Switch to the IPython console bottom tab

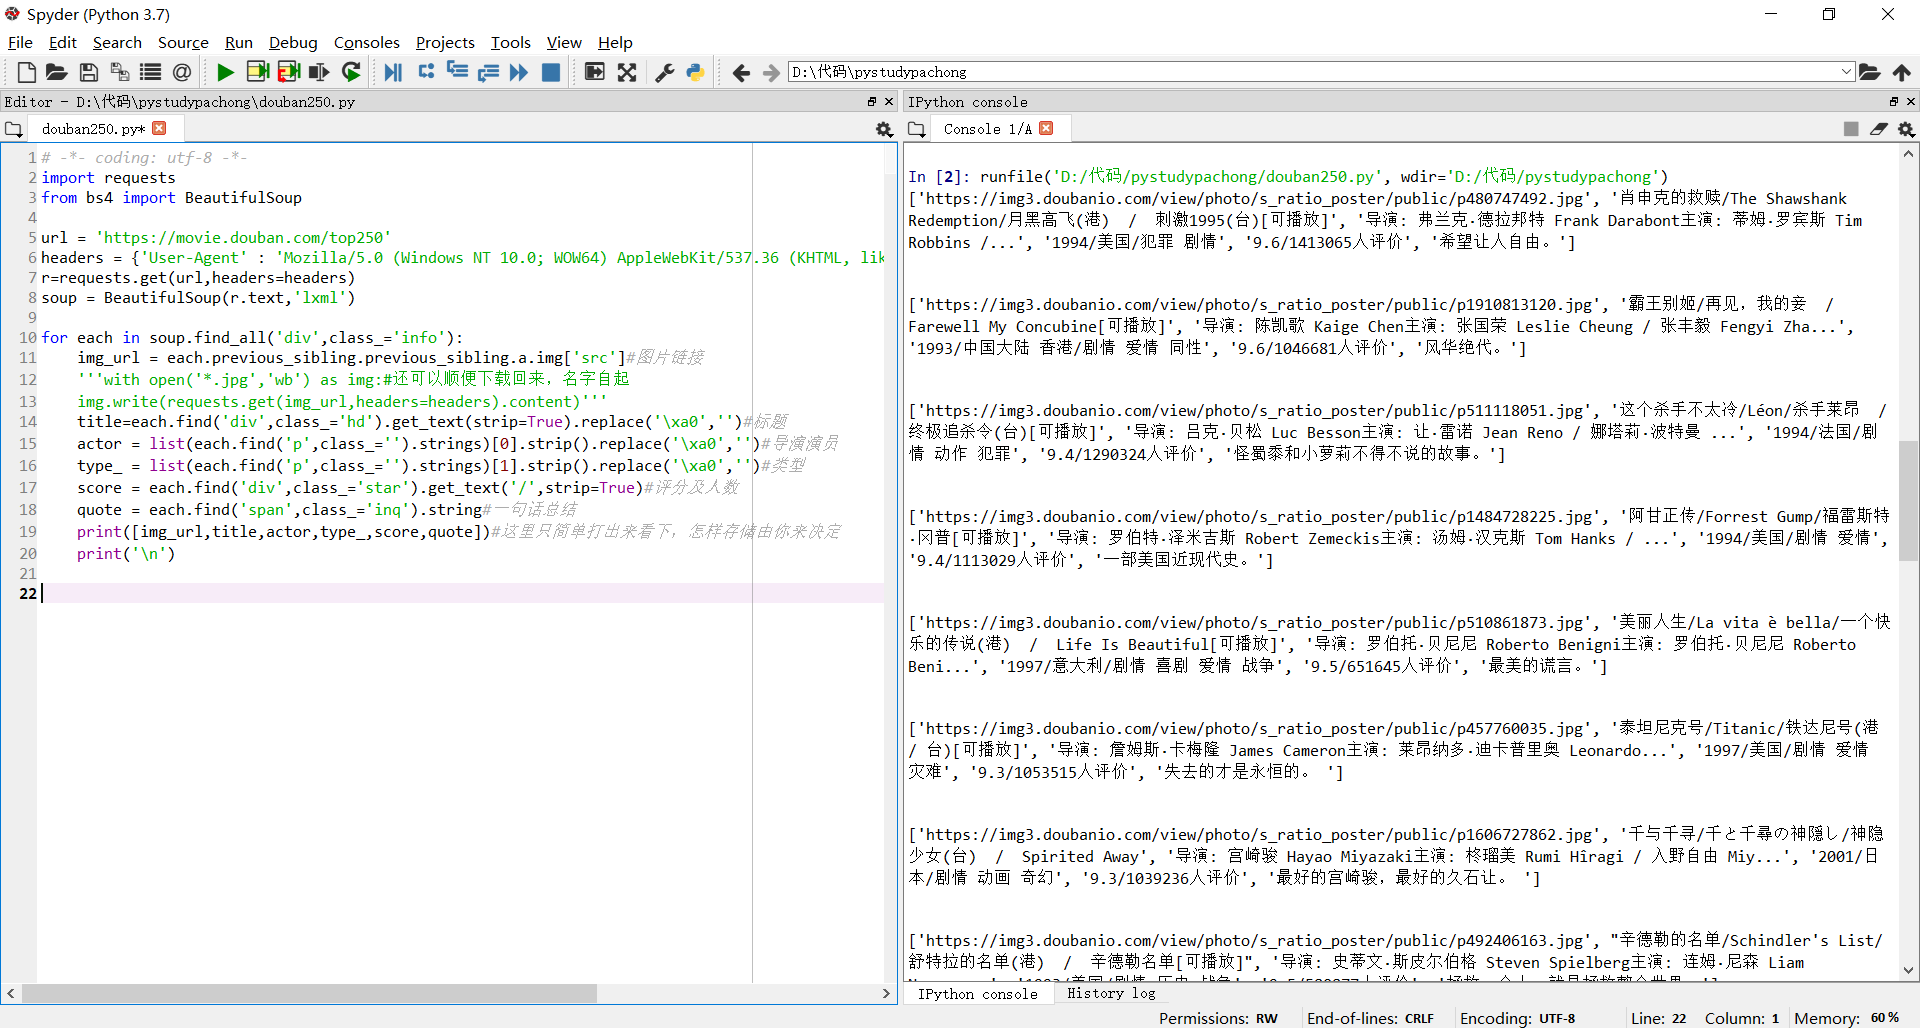(977, 994)
